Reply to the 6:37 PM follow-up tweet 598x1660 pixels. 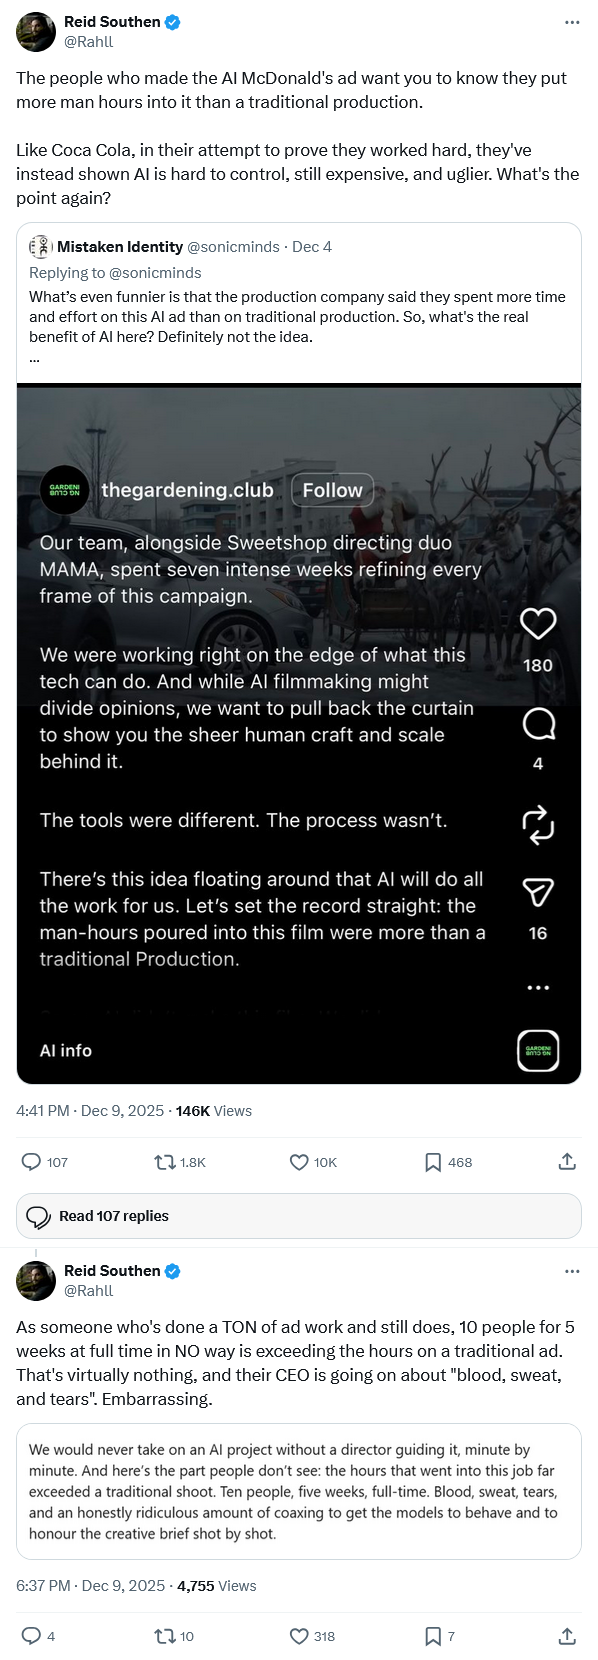31,1636
